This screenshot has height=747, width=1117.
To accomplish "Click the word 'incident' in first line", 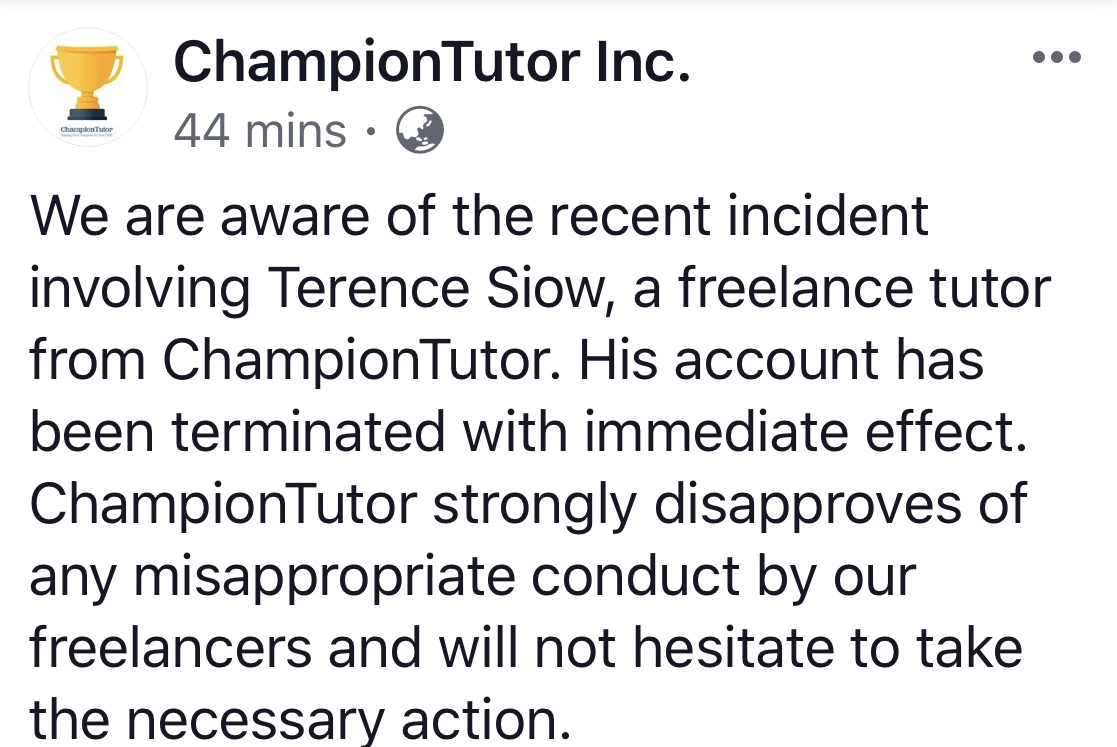I will click(x=827, y=216).
